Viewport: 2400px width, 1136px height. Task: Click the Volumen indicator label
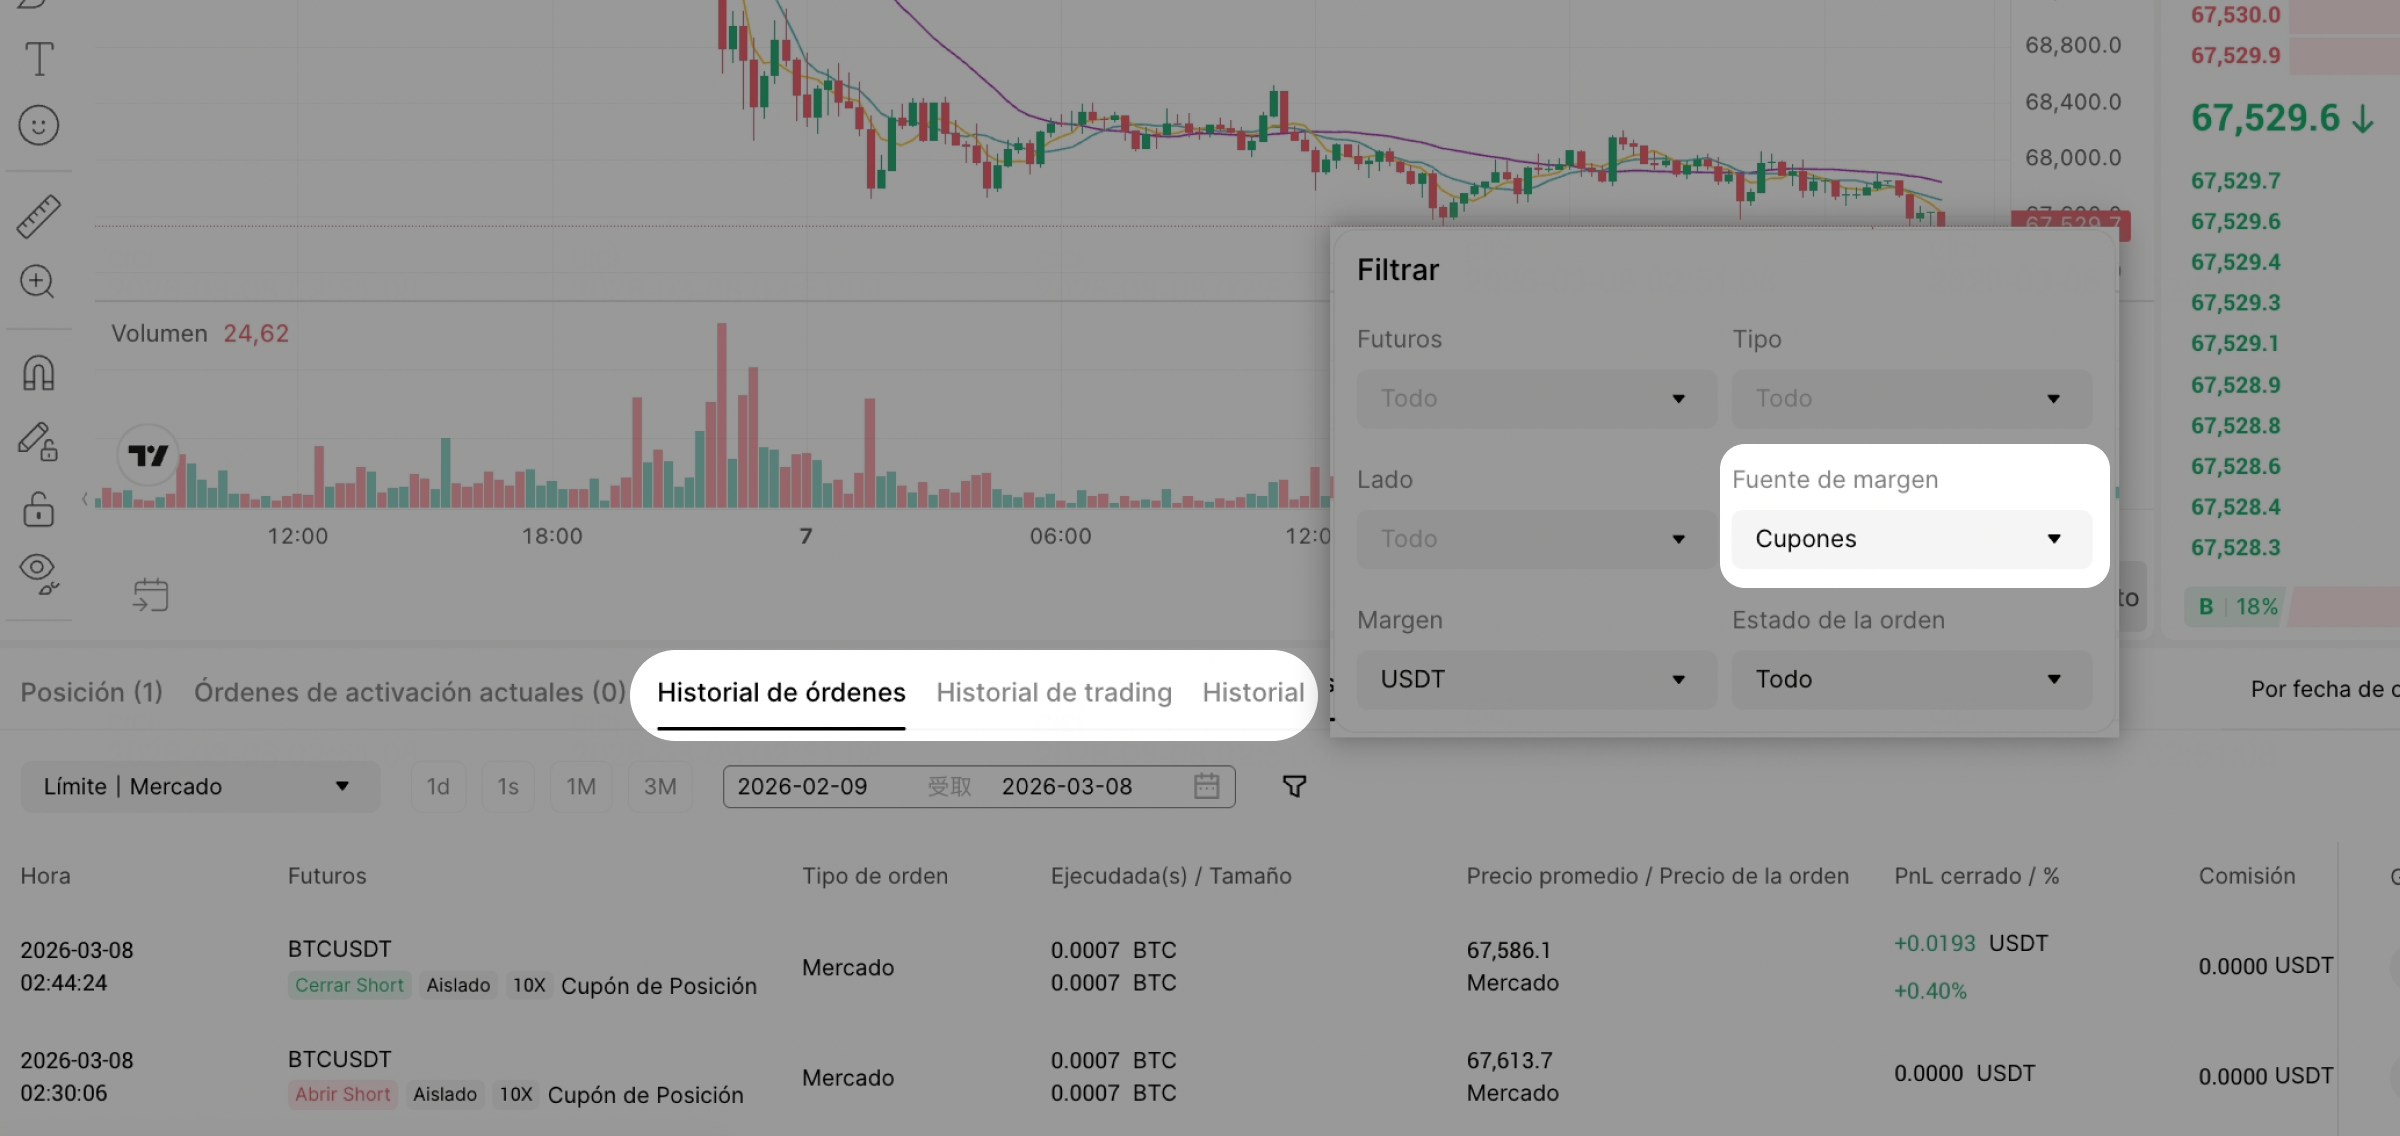[x=159, y=334]
